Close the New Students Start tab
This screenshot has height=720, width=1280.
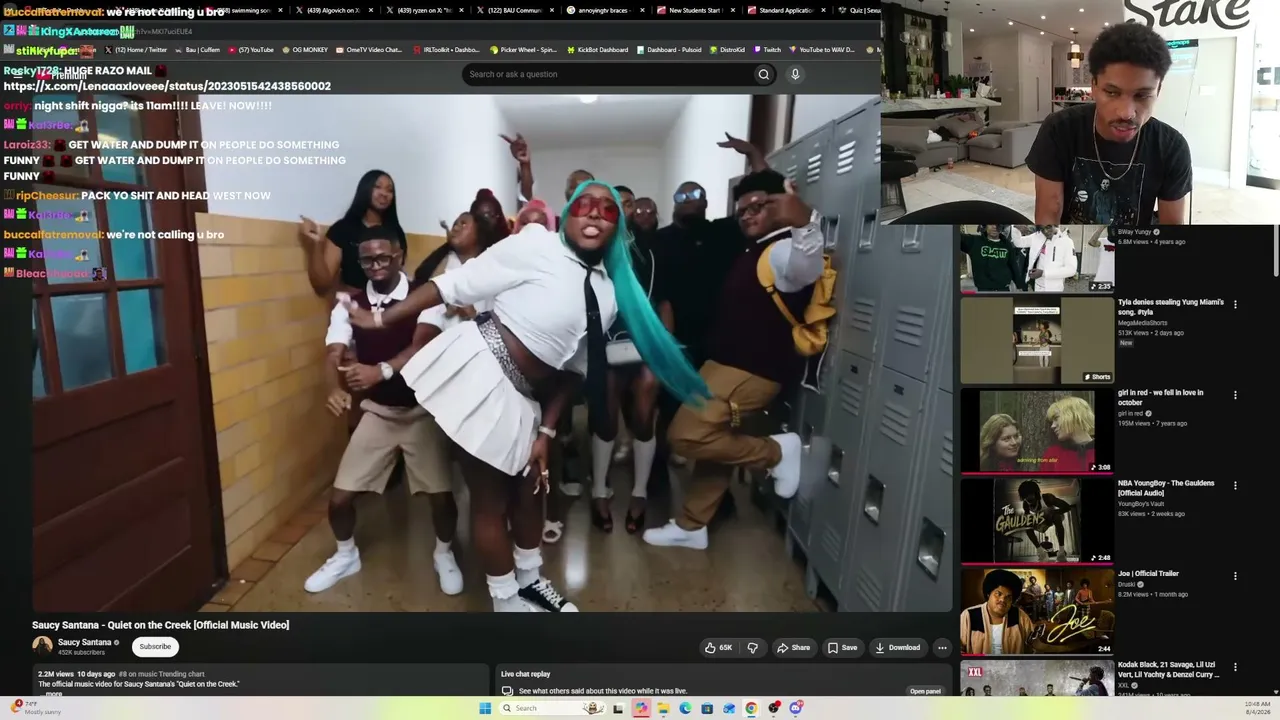click(731, 10)
